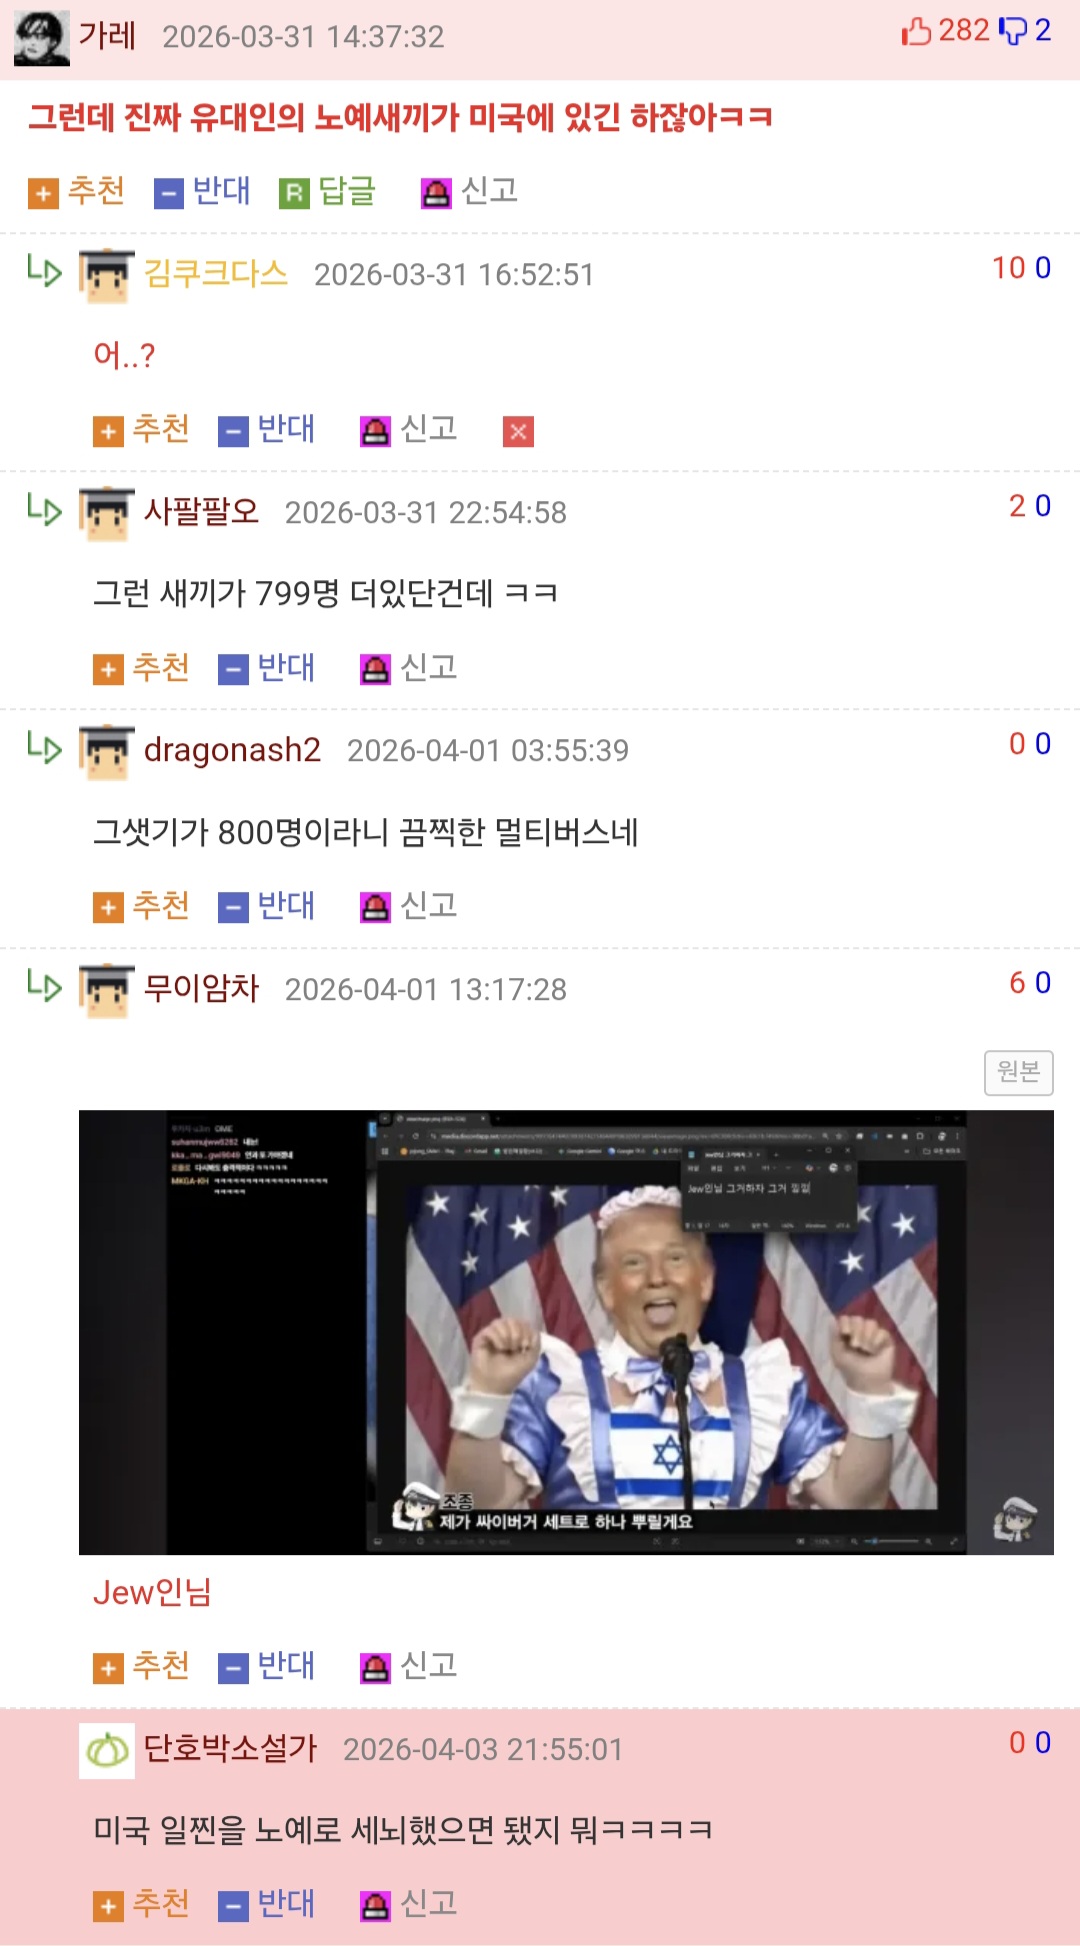Upvote 무이암차's image reply with 추천

[x=141, y=1666]
